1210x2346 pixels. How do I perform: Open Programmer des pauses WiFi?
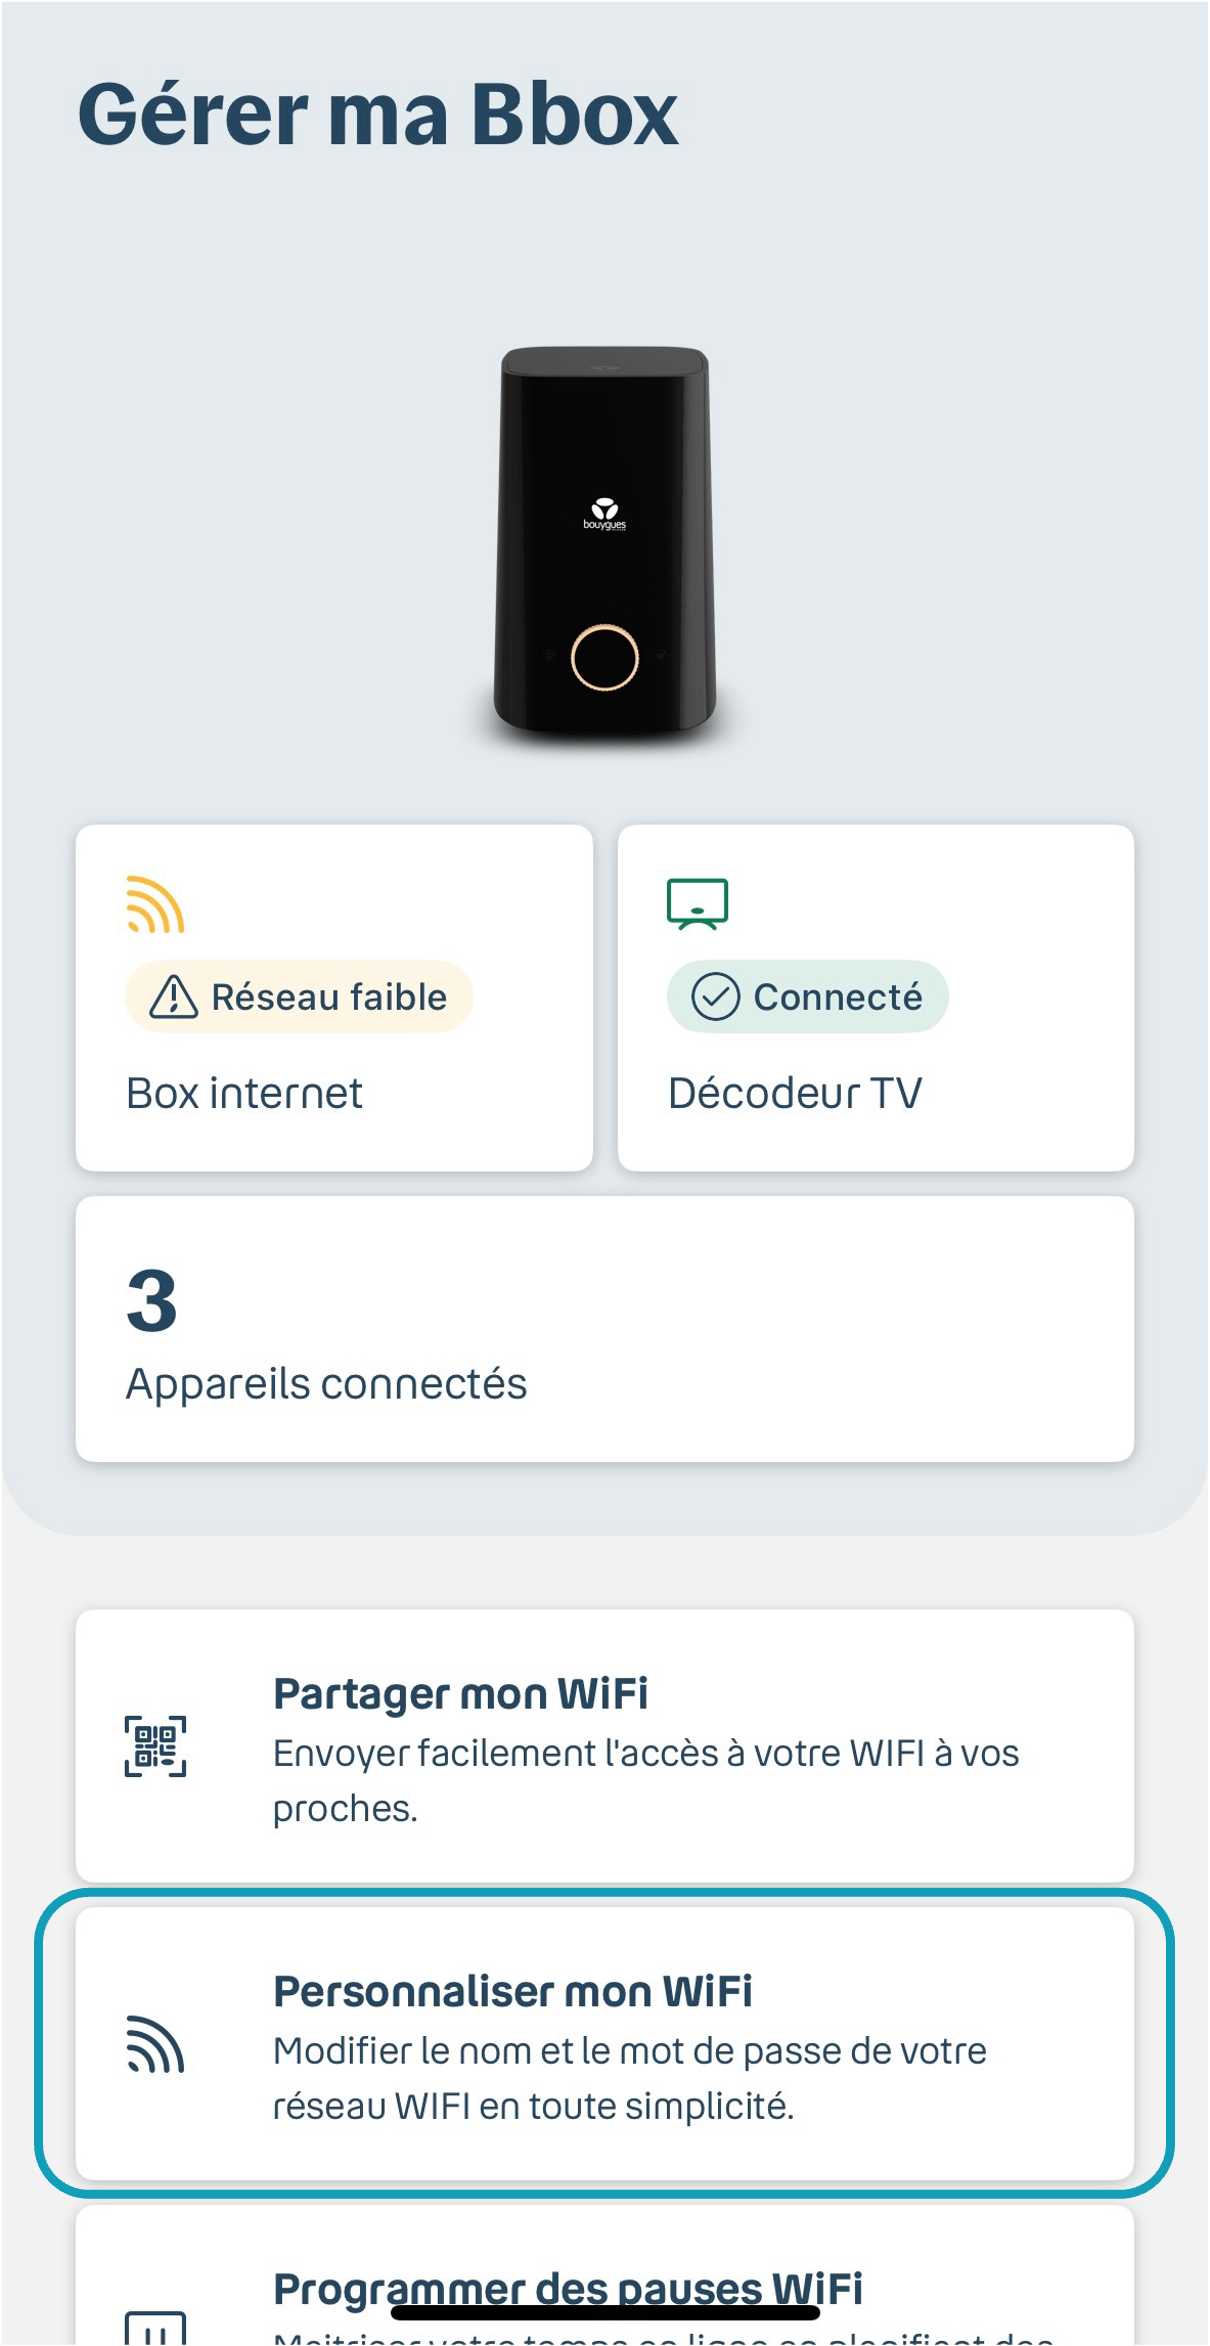click(567, 2288)
